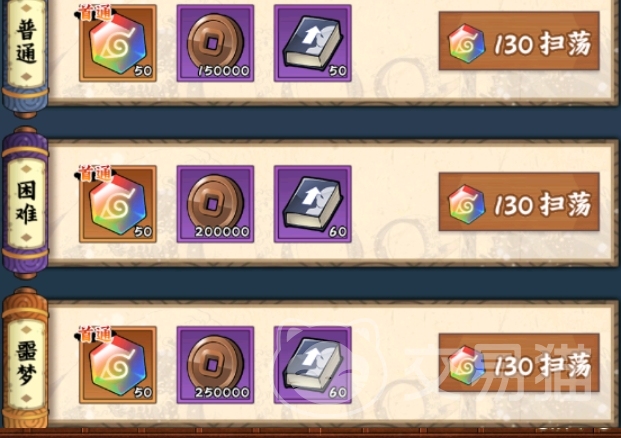Select the rainbow gem reward in 普通 row
Screen dimensions: 621x438
click(118, 43)
